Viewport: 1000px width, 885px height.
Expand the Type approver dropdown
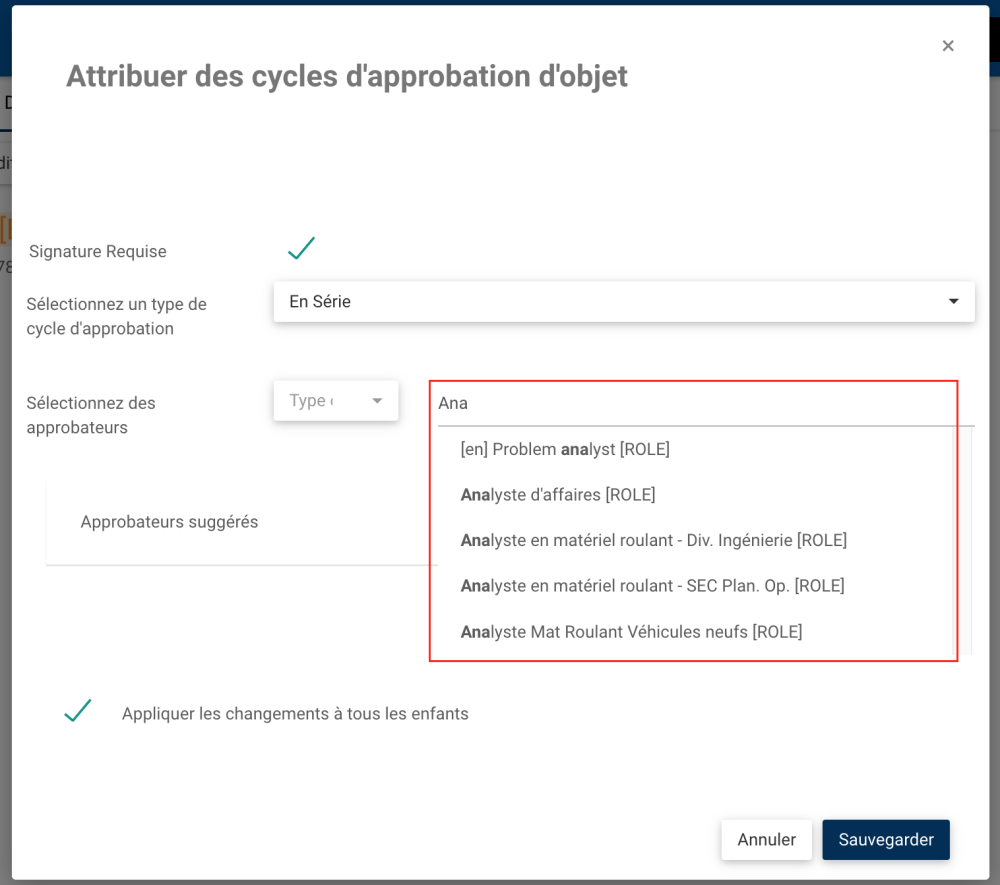point(335,401)
